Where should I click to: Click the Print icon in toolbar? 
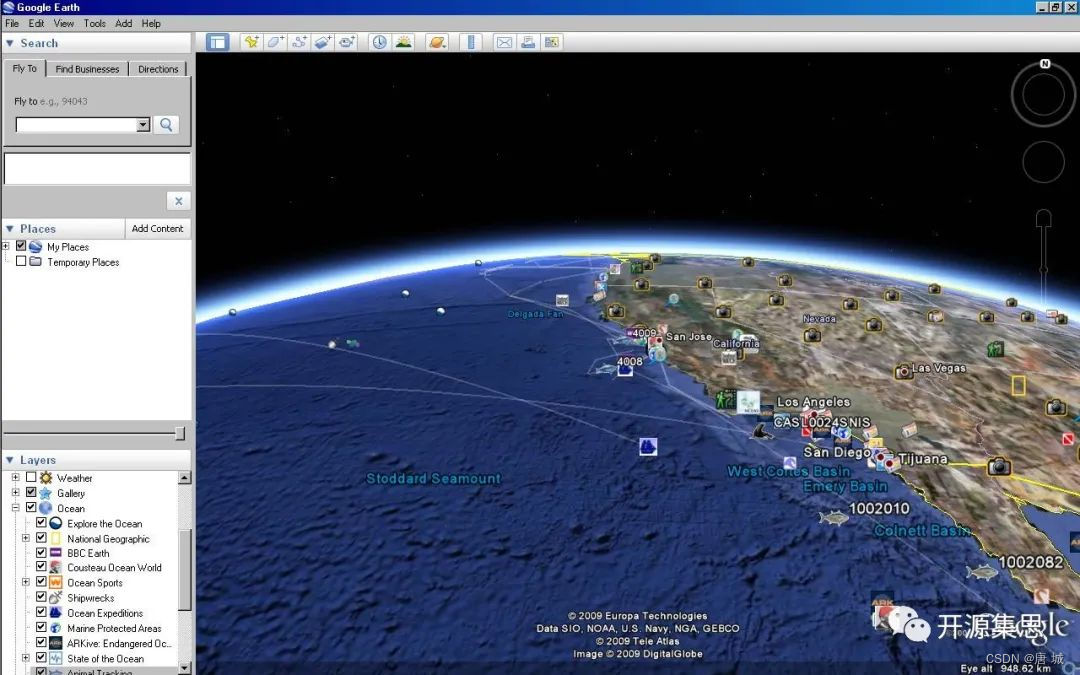528,42
